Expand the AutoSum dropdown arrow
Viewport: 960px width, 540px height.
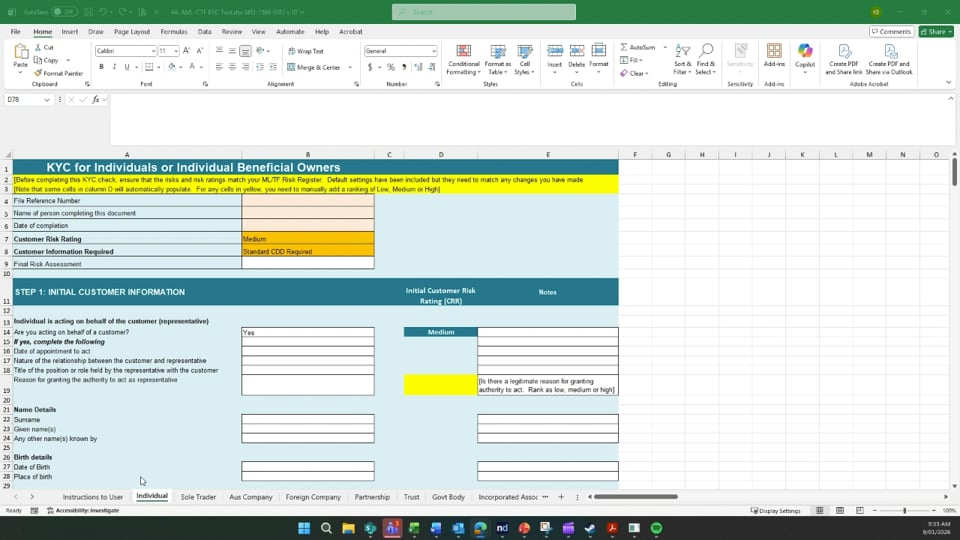(x=665, y=47)
